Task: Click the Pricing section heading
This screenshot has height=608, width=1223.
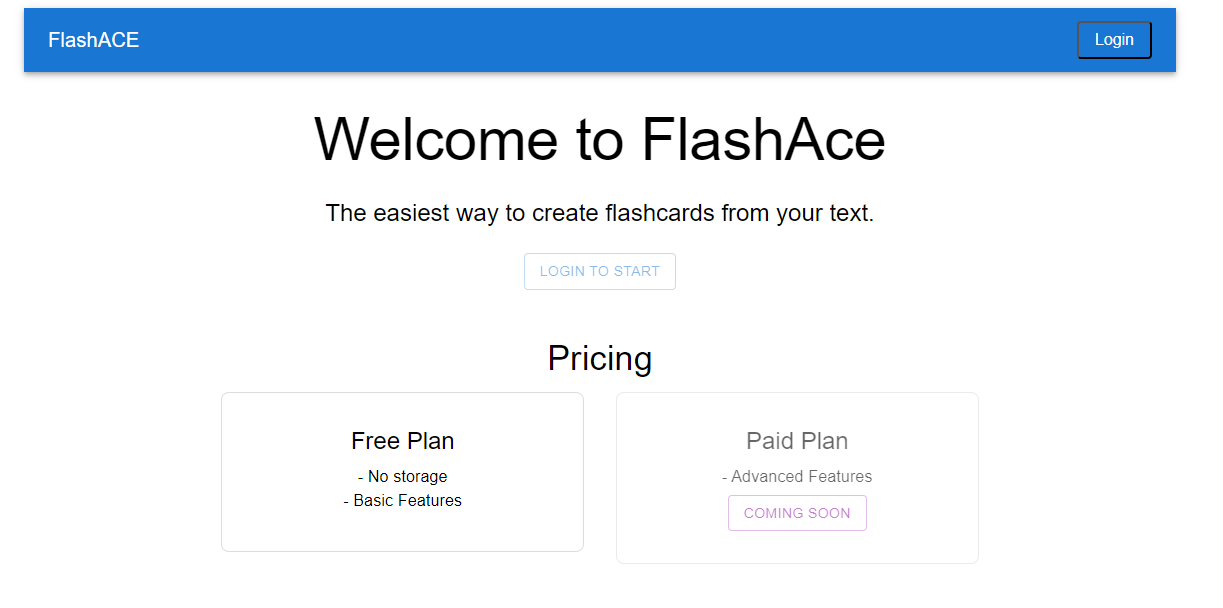Action: pos(600,358)
